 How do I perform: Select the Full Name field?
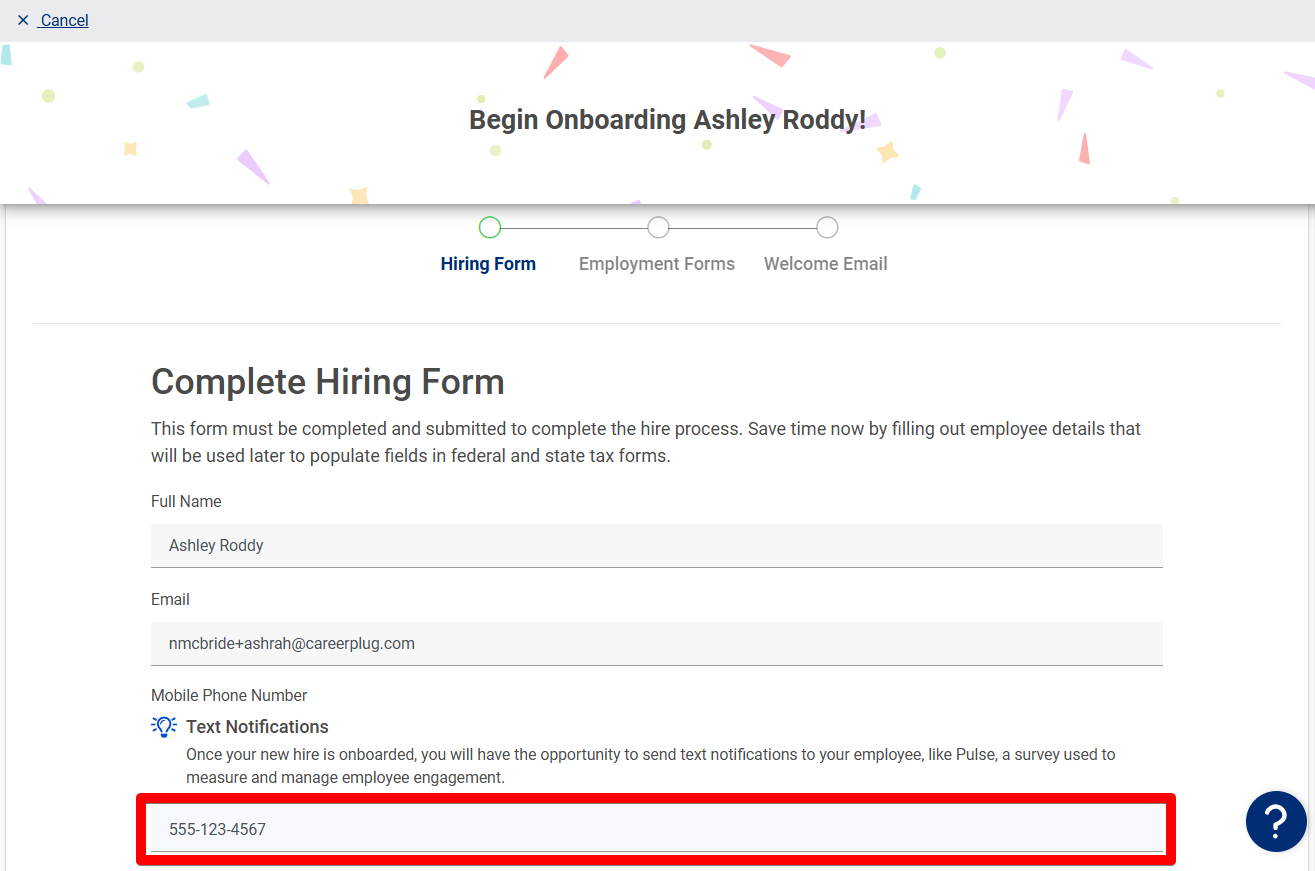pos(656,545)
